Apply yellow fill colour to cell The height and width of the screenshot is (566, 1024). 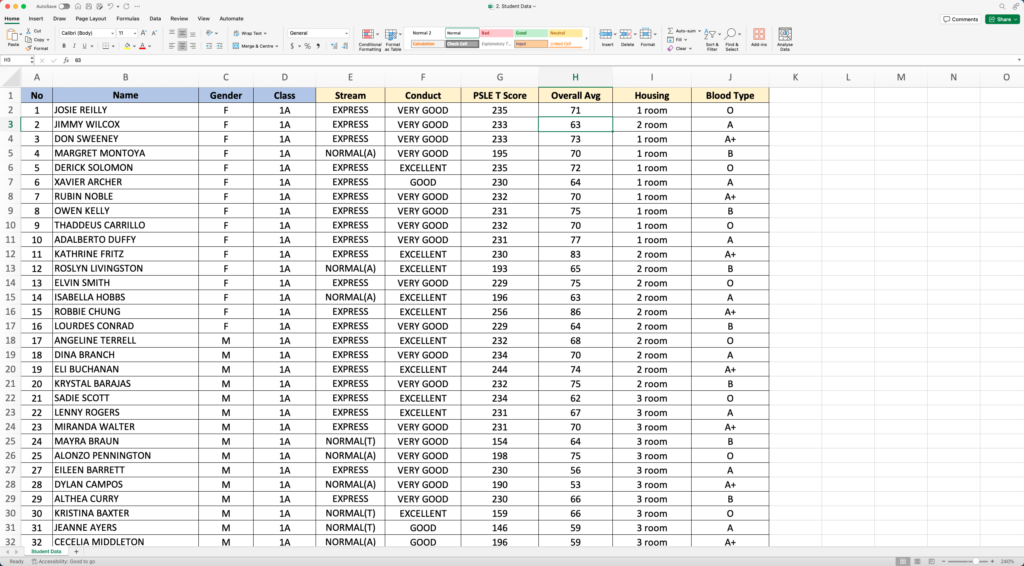point(127,46)
